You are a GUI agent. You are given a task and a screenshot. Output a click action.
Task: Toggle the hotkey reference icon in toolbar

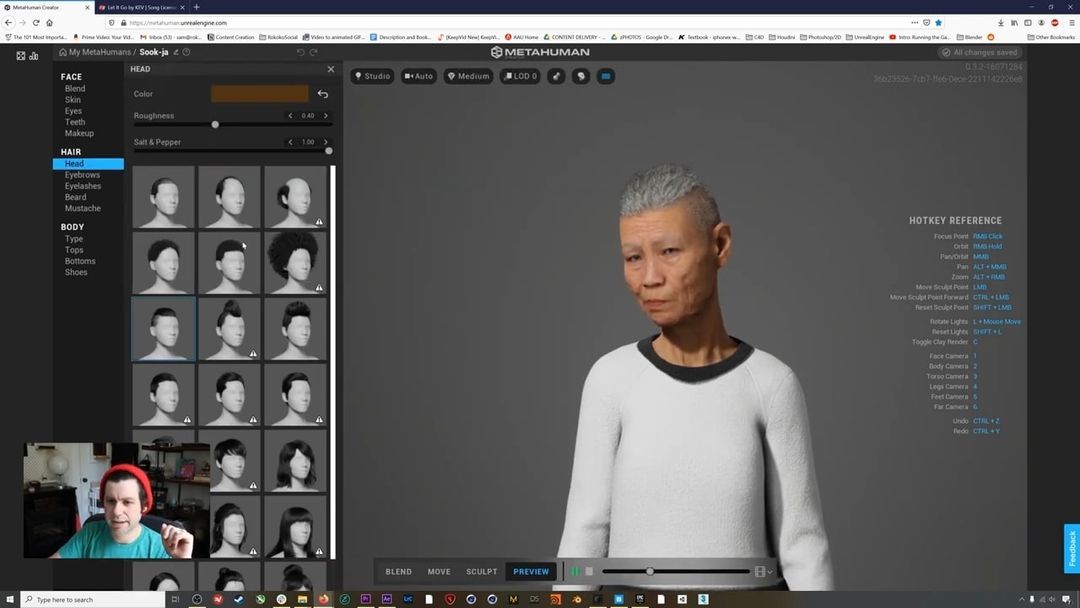tap(605, 76)
